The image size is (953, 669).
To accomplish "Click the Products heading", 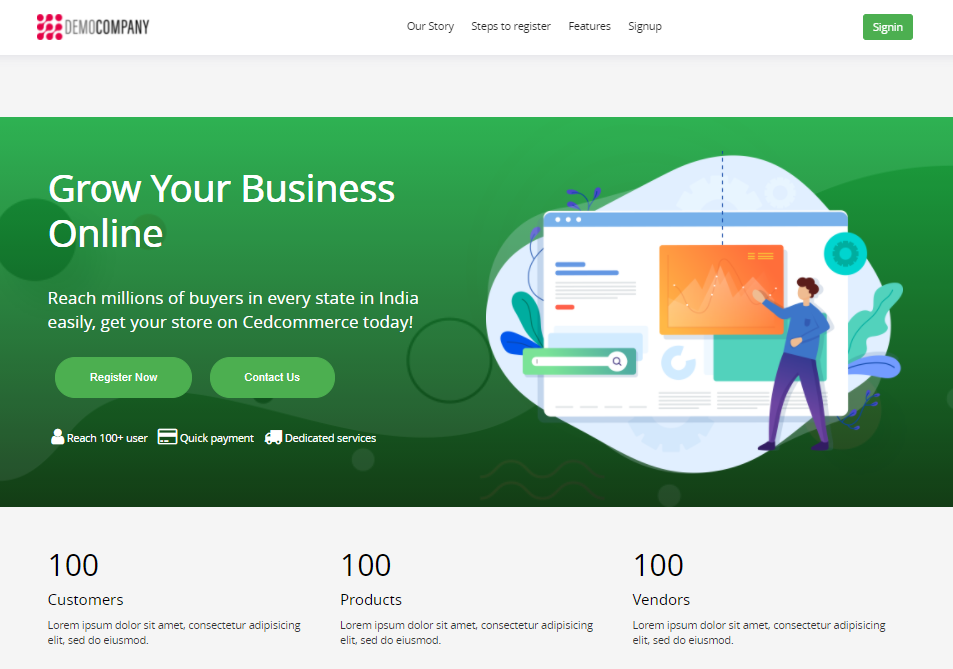I will click(x=371, y=600).
